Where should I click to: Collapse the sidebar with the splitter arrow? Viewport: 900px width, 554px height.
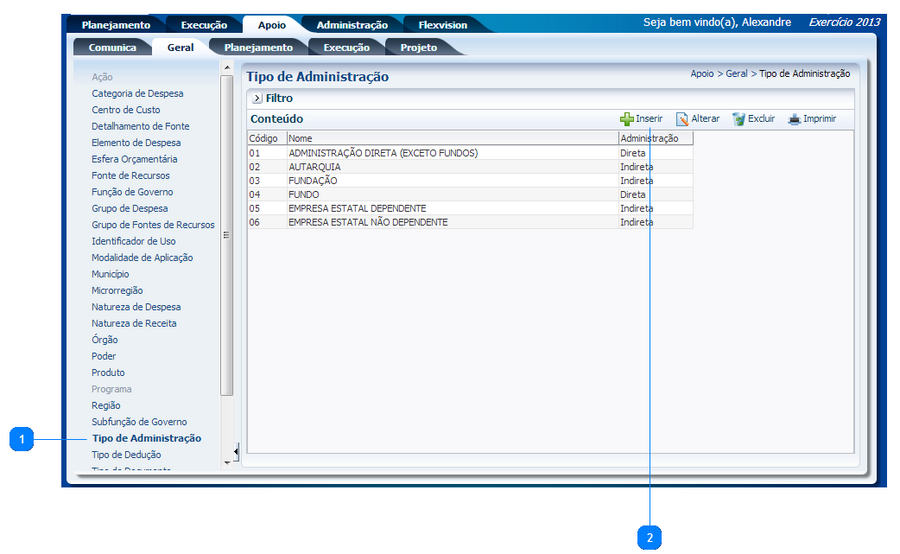click(236, 451)
